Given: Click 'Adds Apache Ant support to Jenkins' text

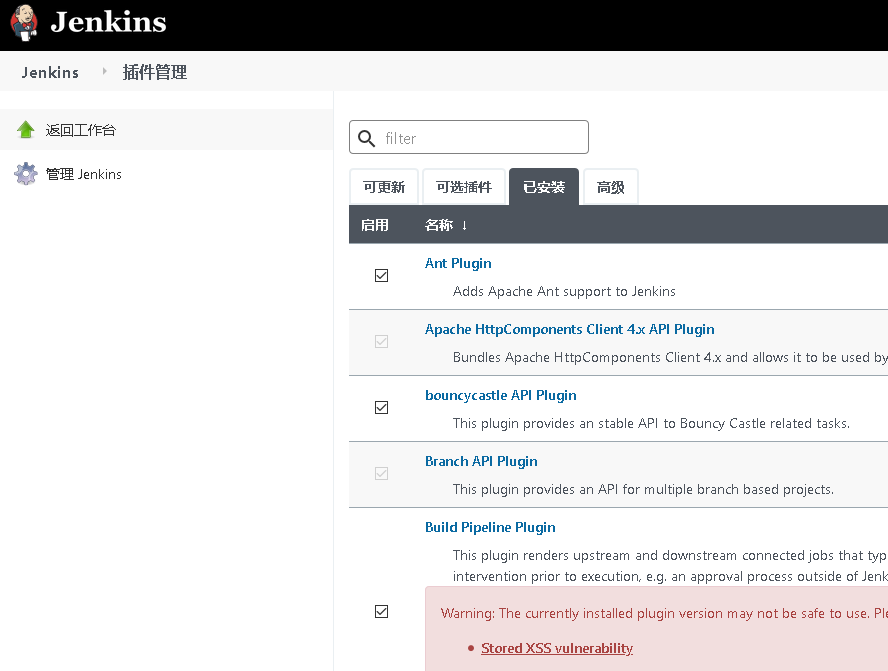Looking at the screenshot, I should (564, 292).
